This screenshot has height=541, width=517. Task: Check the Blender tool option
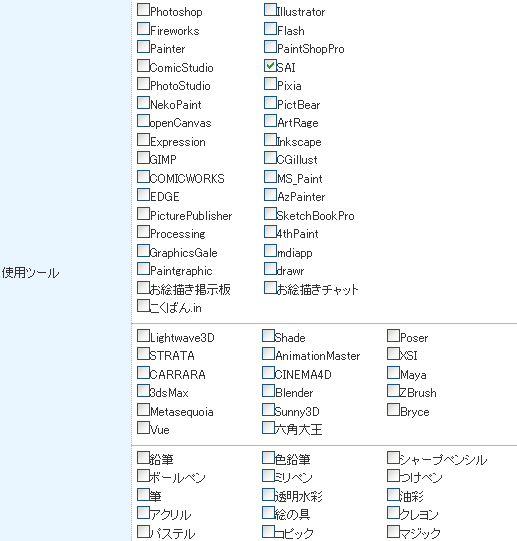(x=268, y=391)
